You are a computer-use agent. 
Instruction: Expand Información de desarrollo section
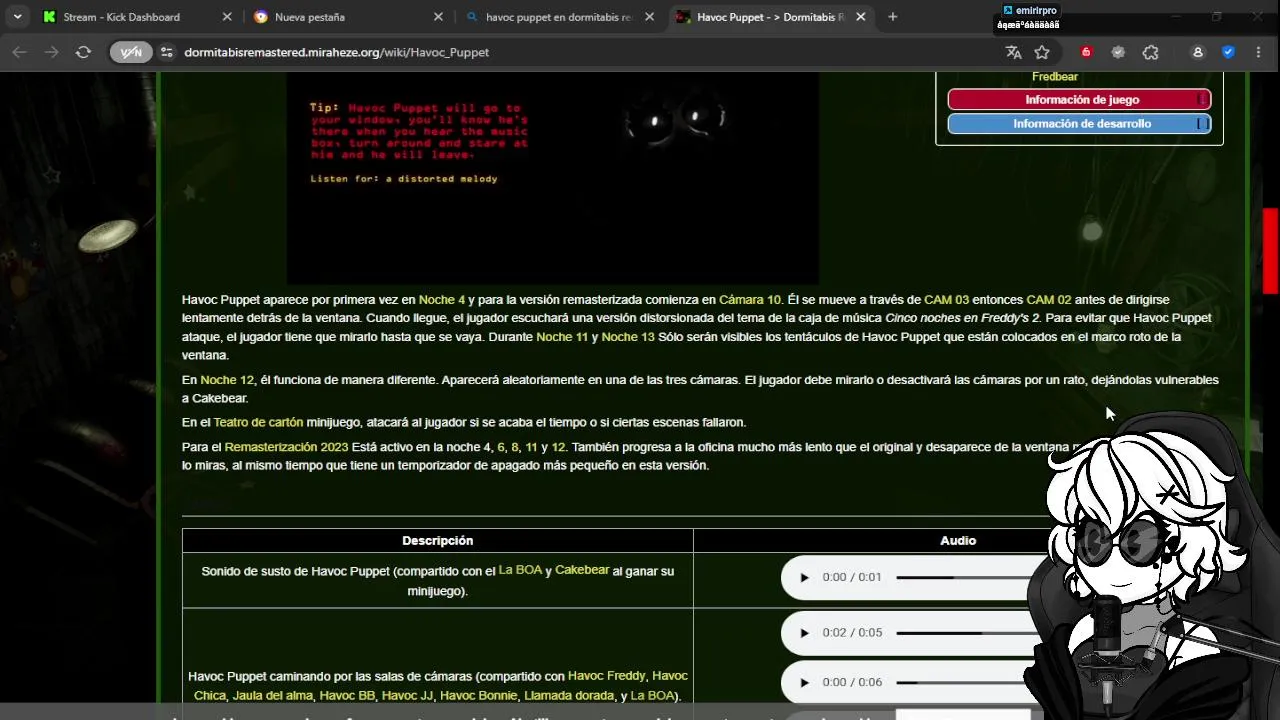coord(1079,124)
